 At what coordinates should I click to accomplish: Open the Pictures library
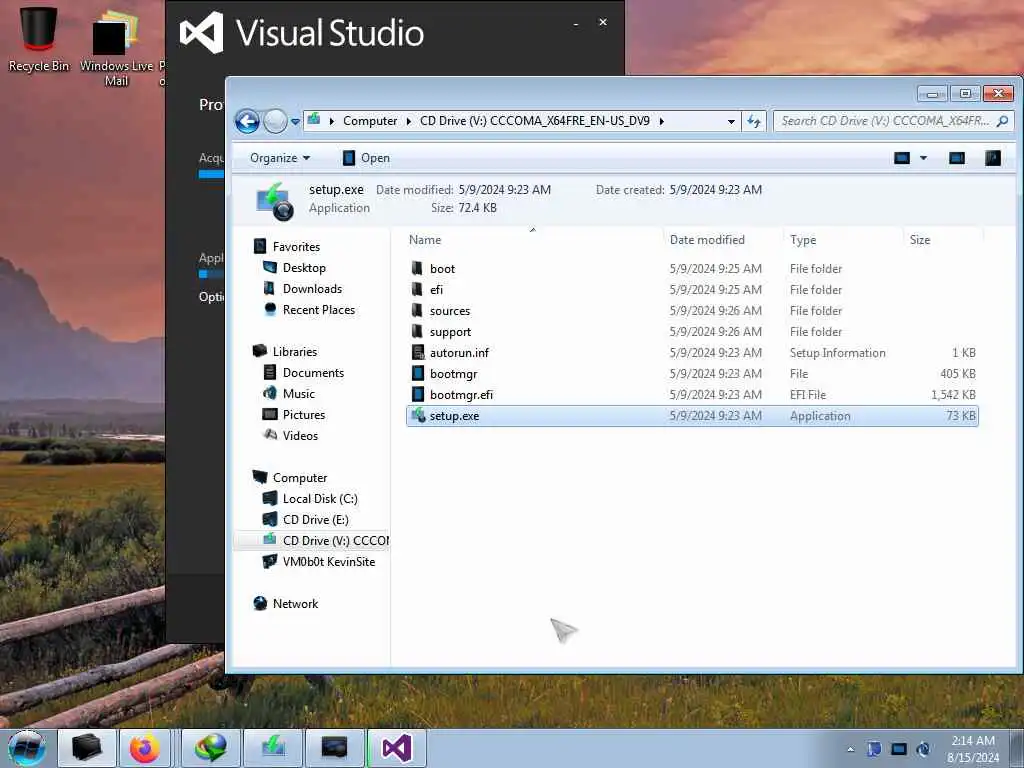coord(304,415)
